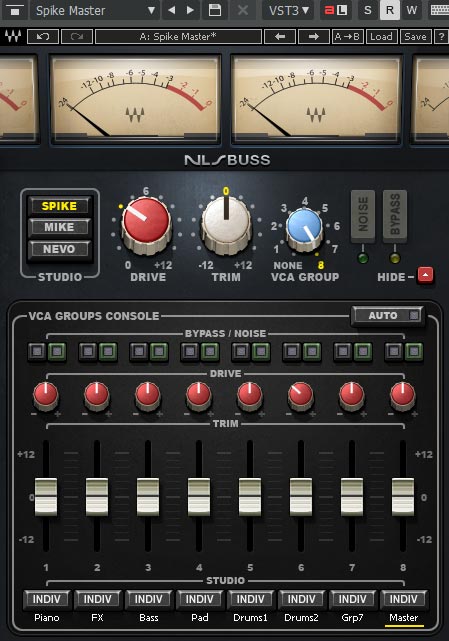Click the INDIV button above Drums2
Image resolution: width=449 pixels, height=641 pixels.
click(x=301, y=599)
